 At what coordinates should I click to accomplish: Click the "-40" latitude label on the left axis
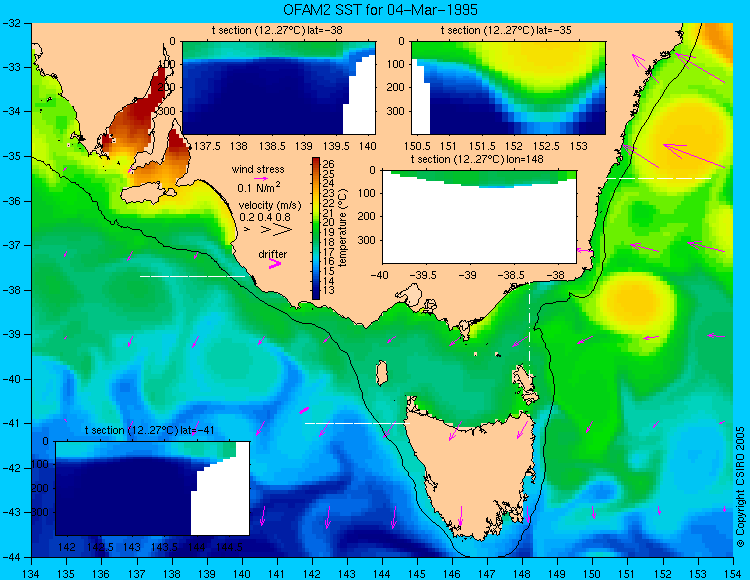(11, 379)
